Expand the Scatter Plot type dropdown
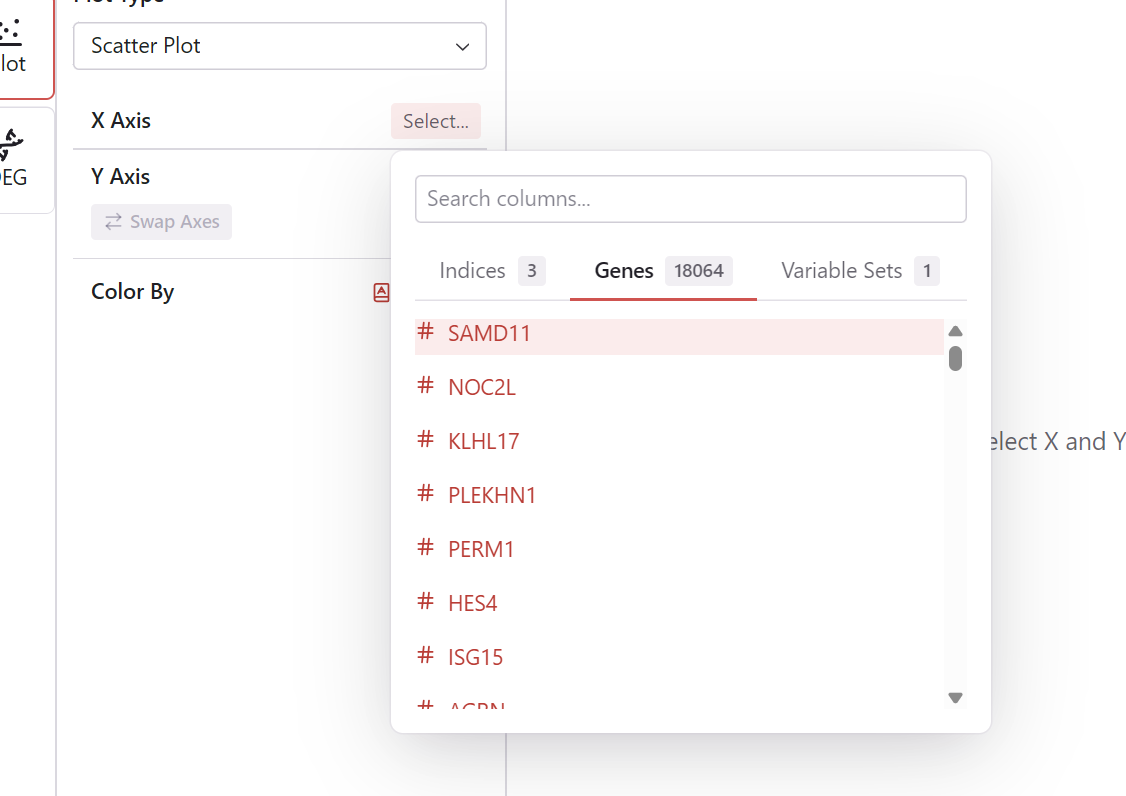 (x=279, y=46)
